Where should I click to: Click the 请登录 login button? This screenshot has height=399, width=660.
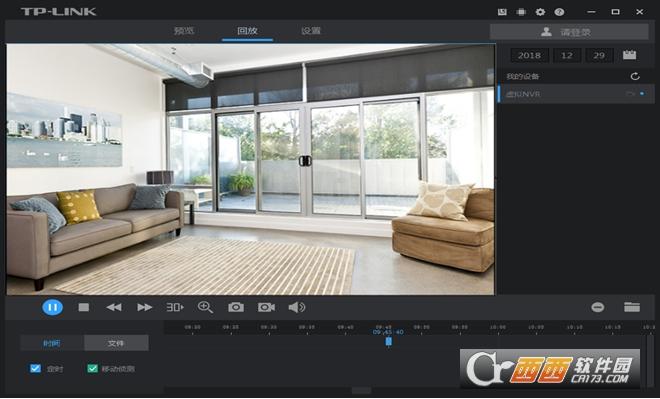pyautogui.click(x=569, y=32)
